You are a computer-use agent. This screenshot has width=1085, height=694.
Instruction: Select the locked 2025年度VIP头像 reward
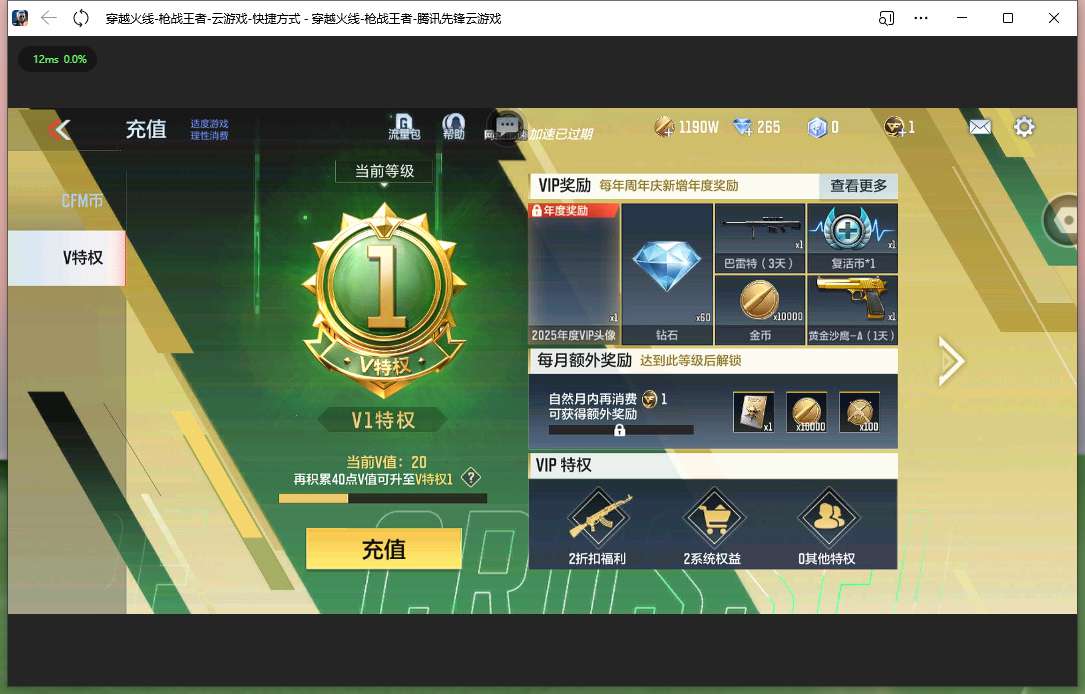tap(574, 274)
